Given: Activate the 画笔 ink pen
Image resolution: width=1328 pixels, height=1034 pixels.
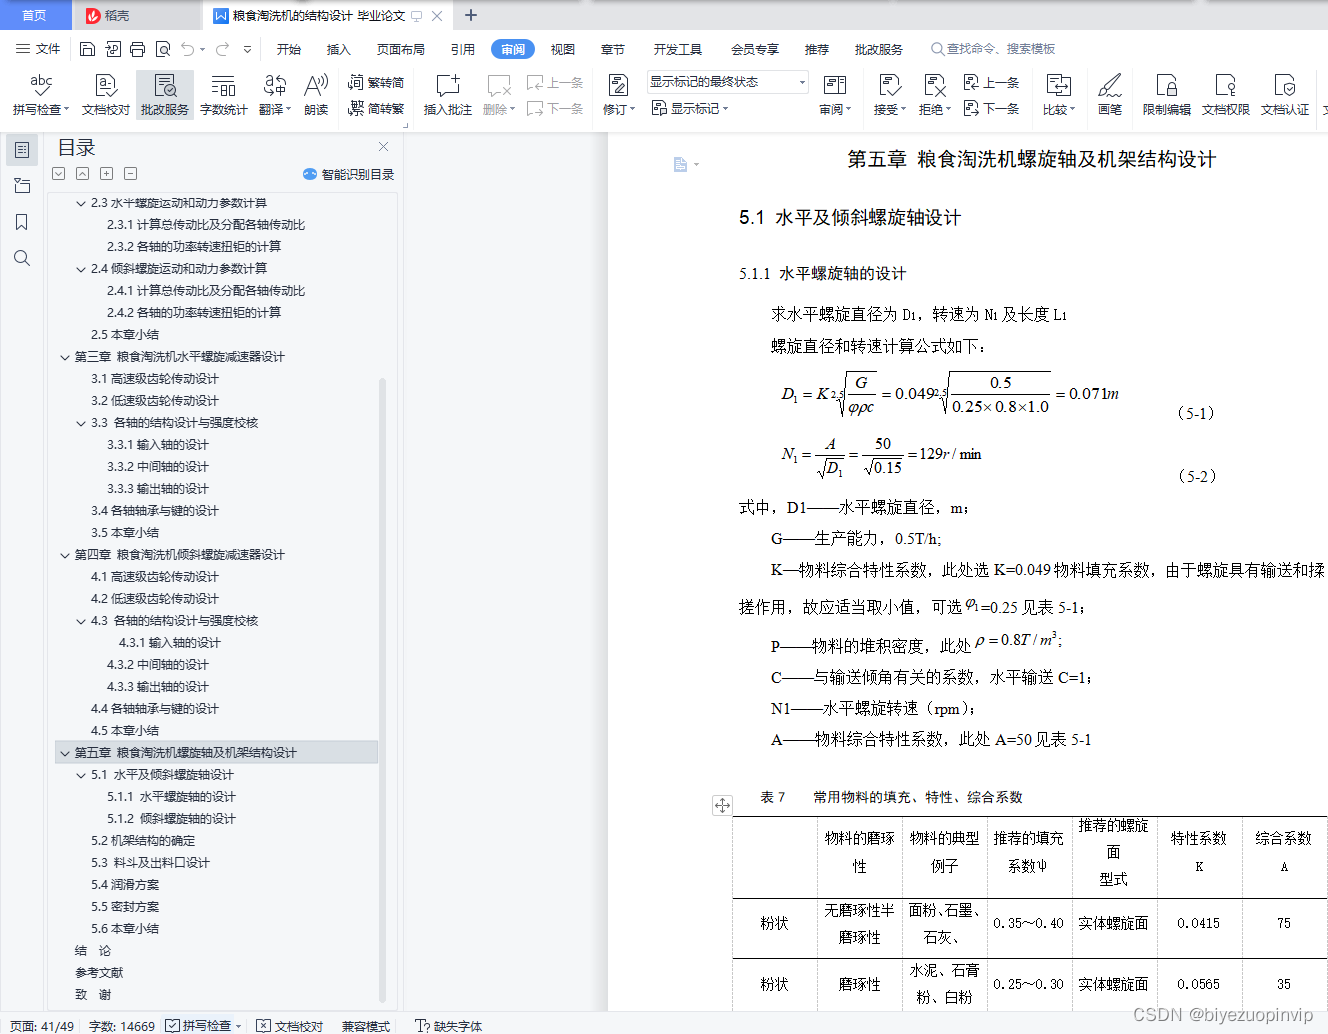Looking at the screenshot, I should click(1110, 95).
